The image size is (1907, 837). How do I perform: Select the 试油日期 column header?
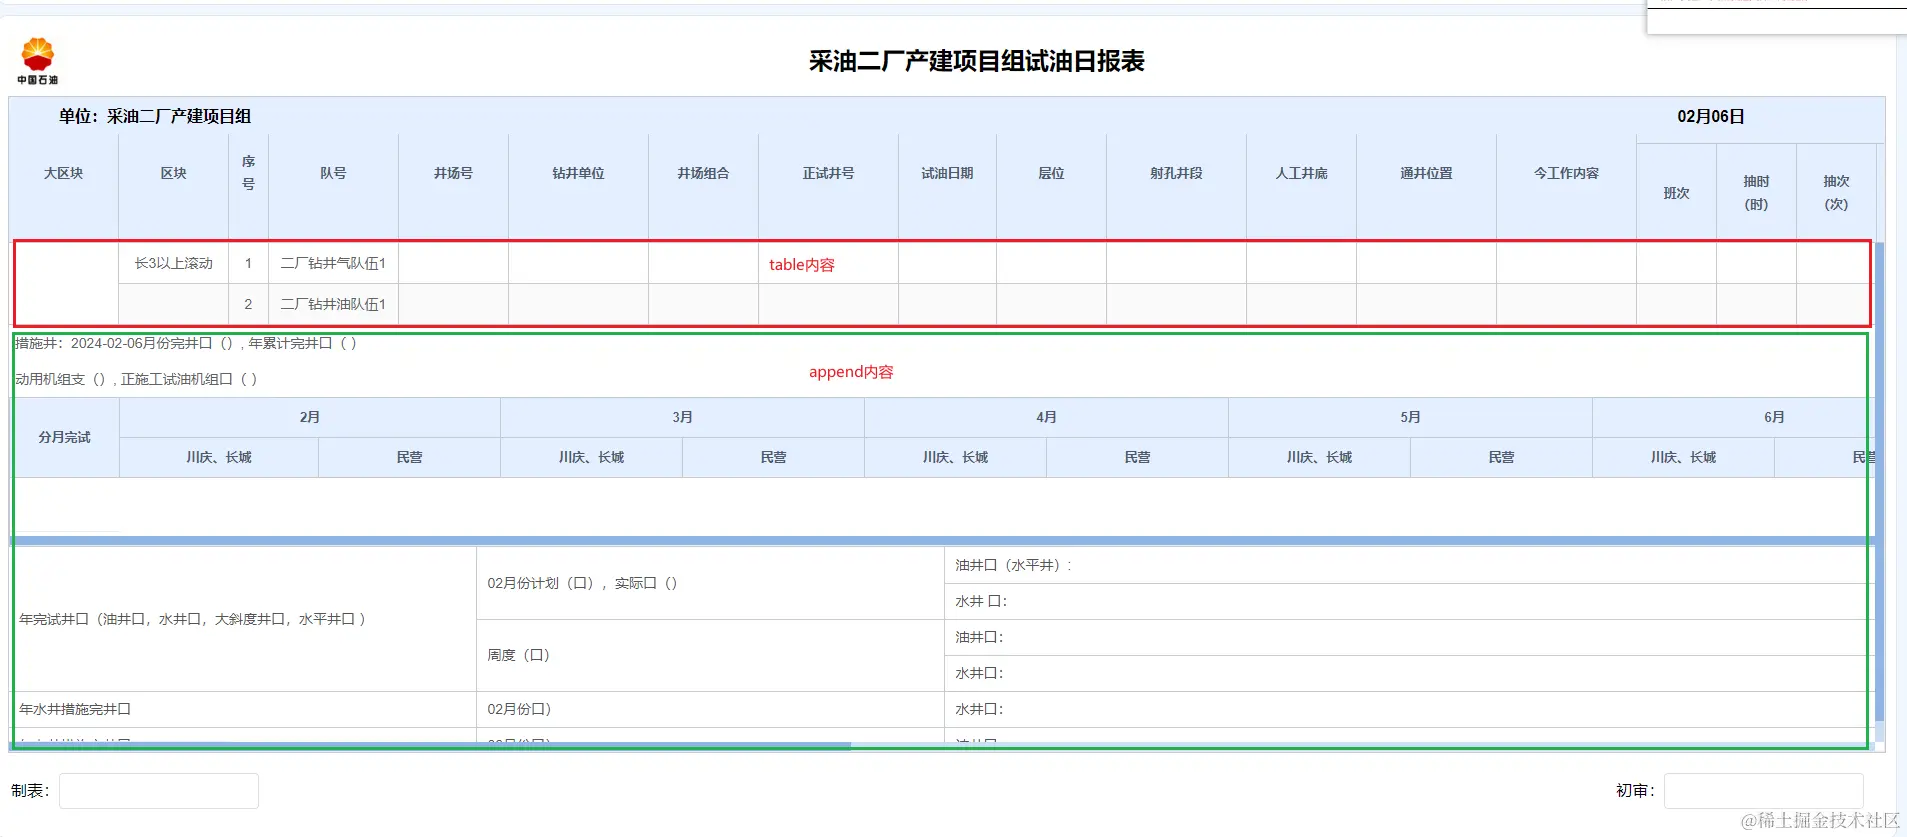tap(947, 173)
